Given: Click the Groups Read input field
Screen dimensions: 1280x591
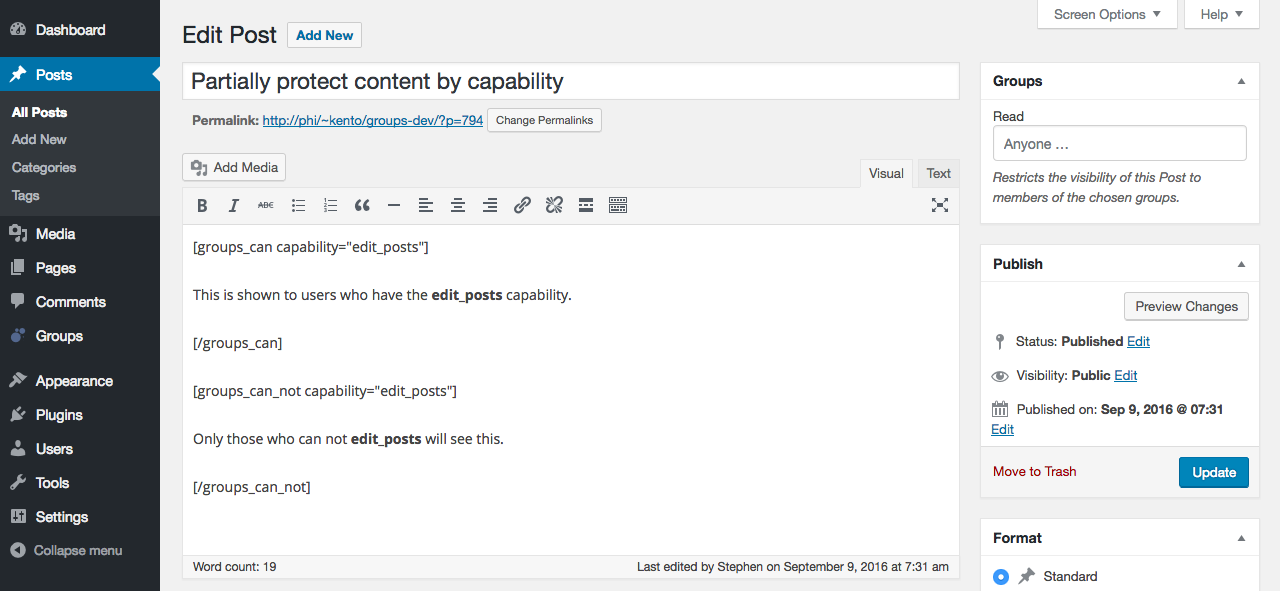Looking at the screenshot, I should click(1119, 143).
